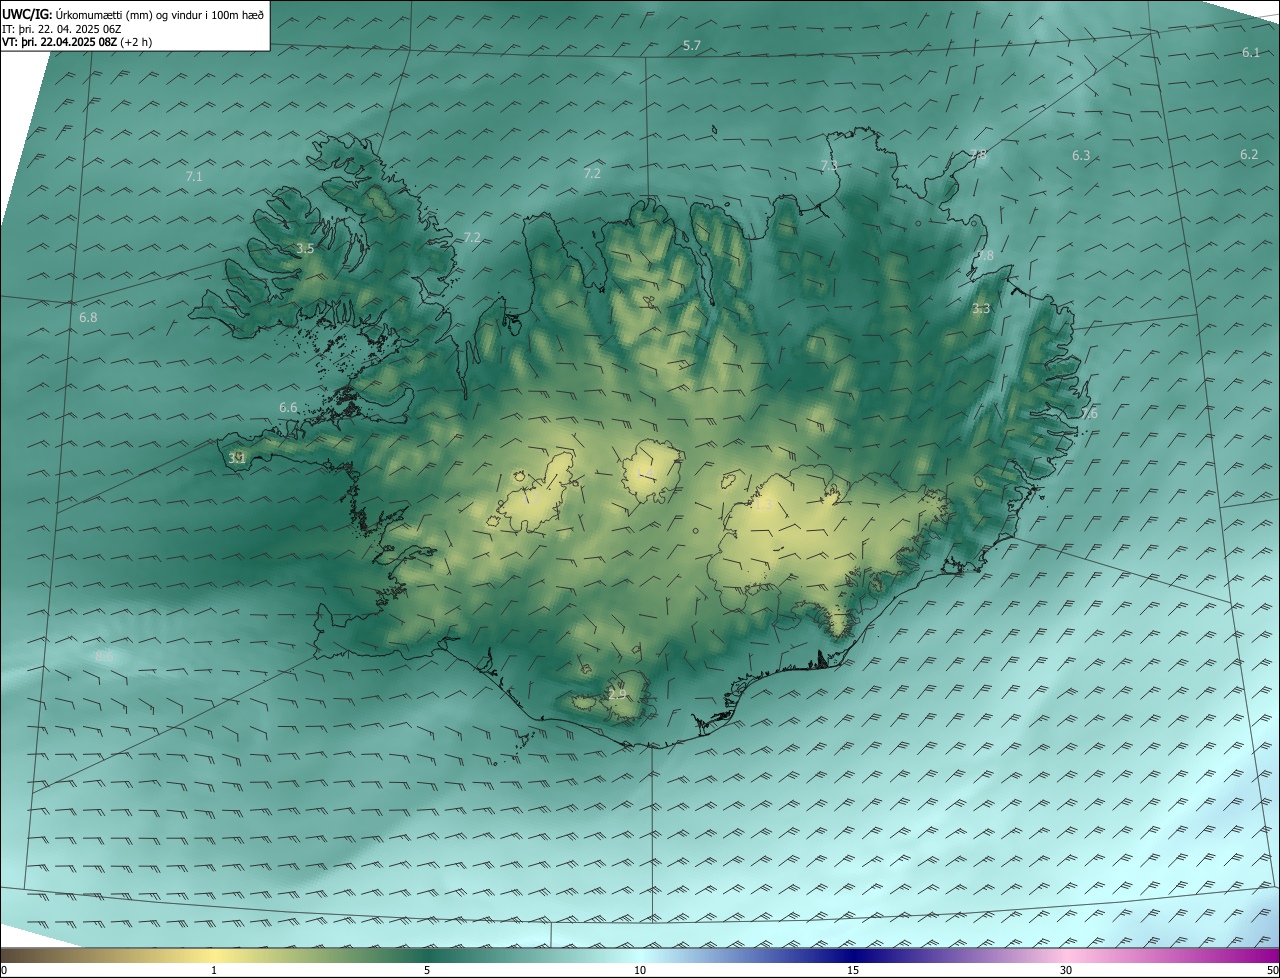The image size is (1280, 978).
Task: Click the colorbar tick label 5
Action: coord(427,970)
